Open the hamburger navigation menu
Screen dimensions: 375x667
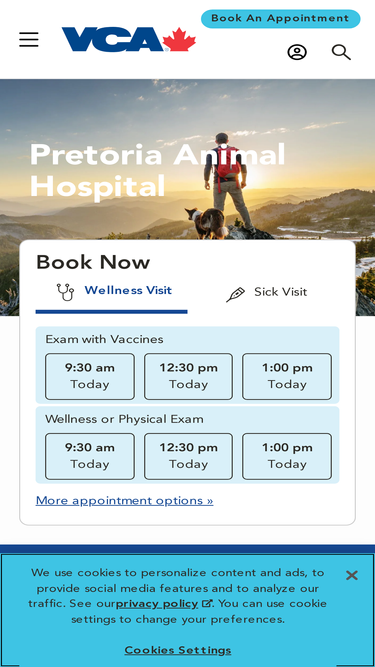[29, 40]
